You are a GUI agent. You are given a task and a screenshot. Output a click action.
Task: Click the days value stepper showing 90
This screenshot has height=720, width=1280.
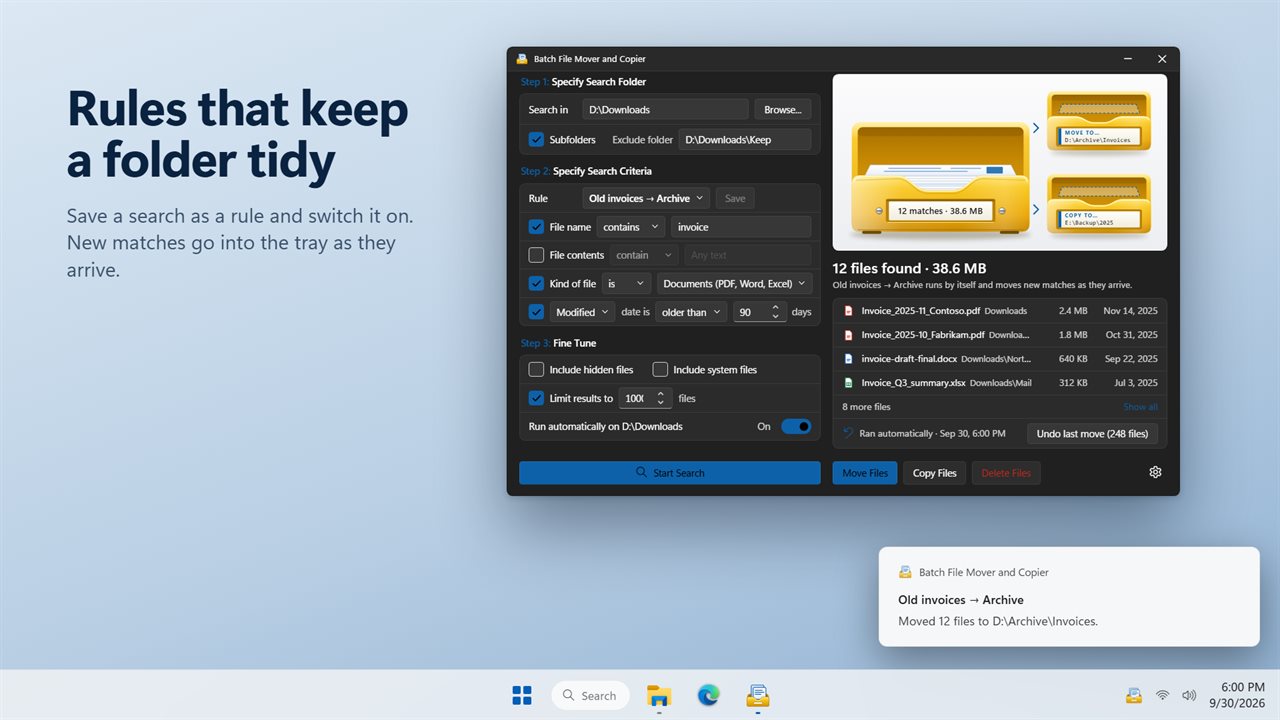(x=760, y=312)
